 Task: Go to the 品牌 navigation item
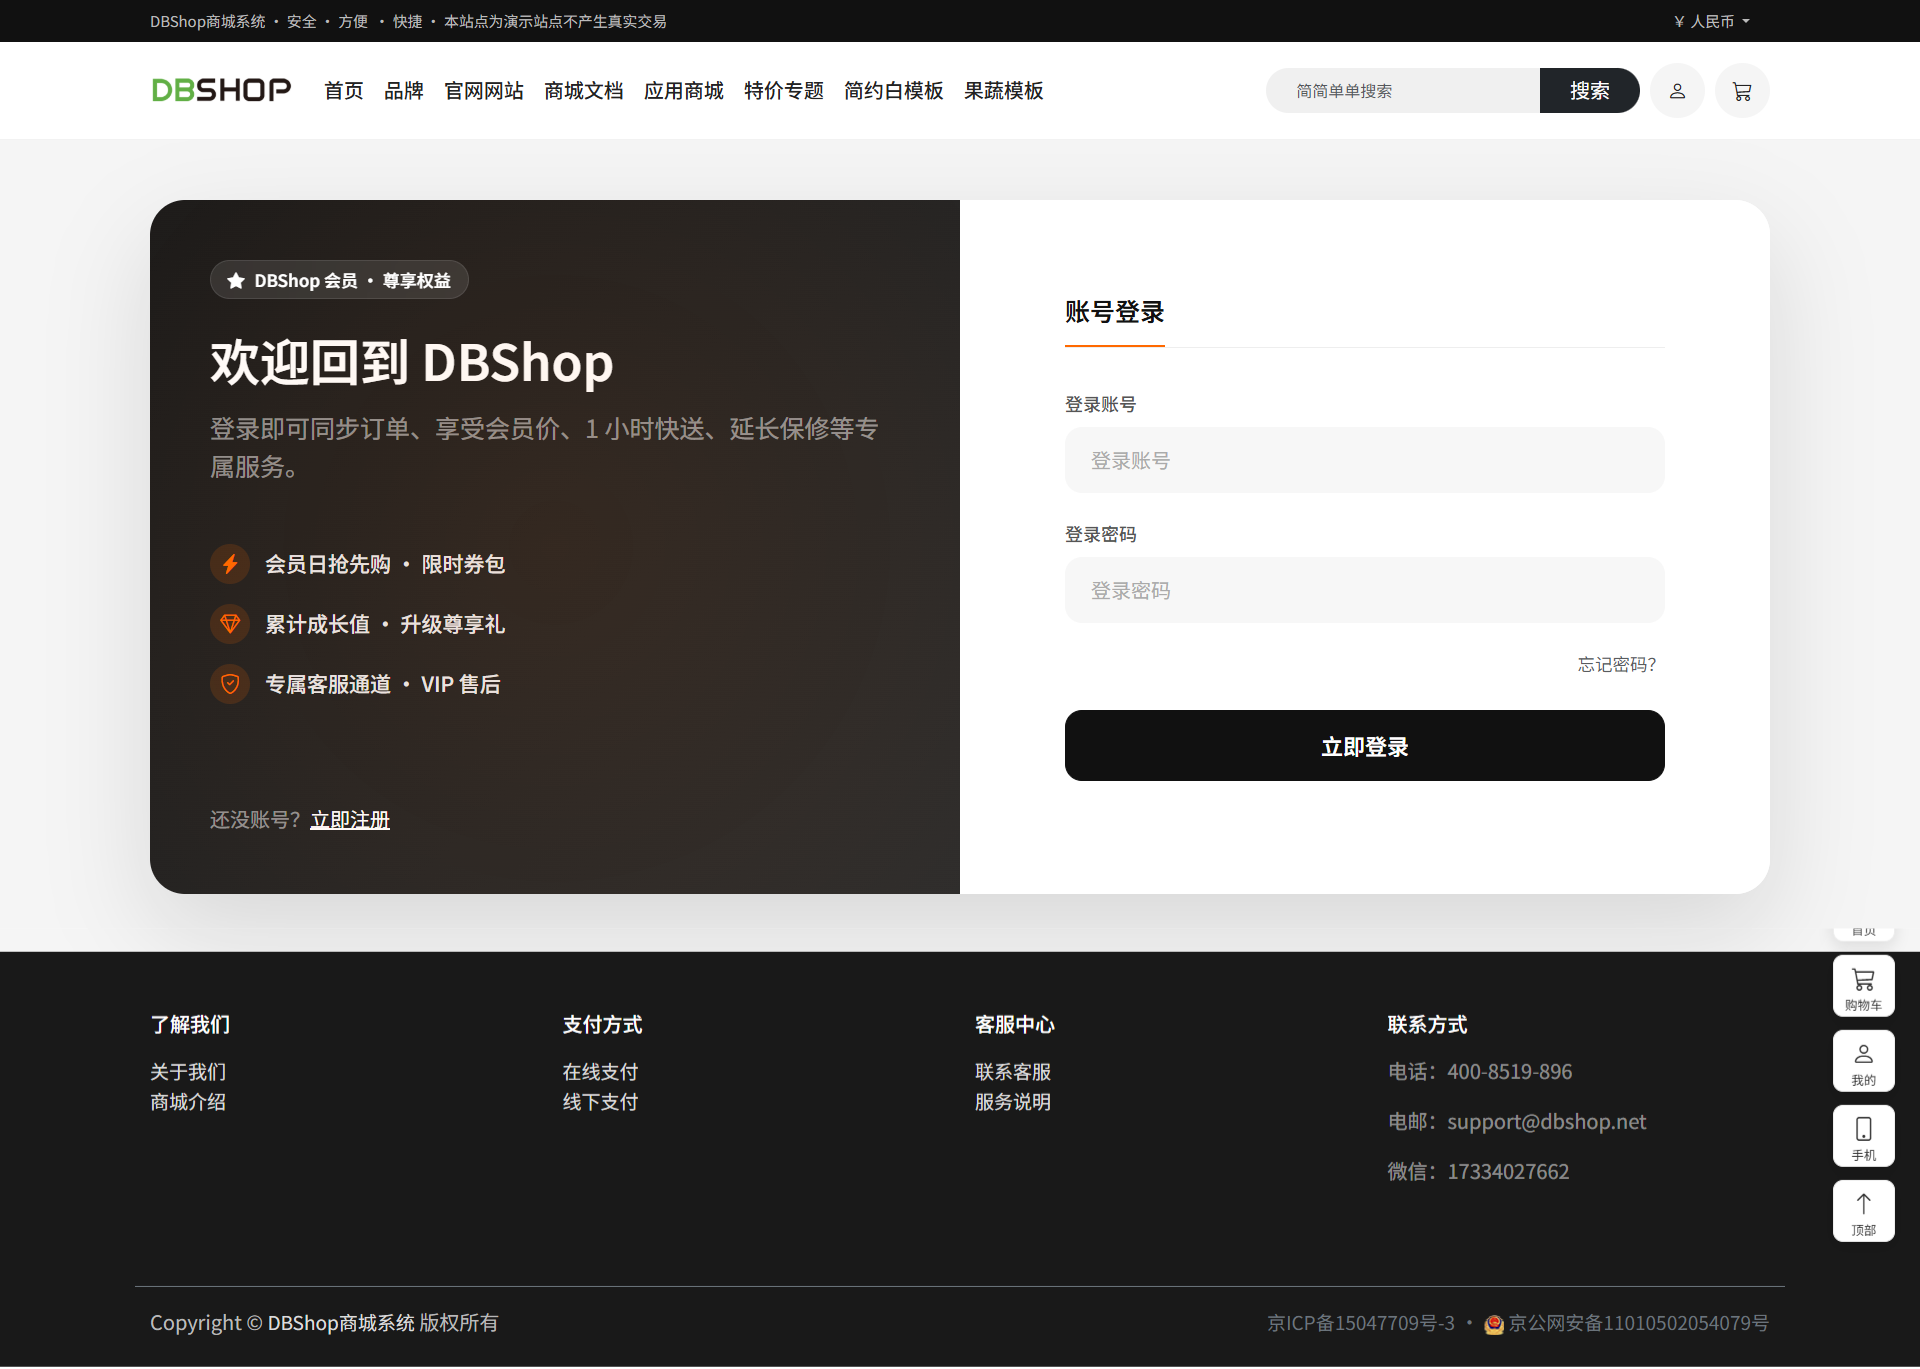point(404,91)
